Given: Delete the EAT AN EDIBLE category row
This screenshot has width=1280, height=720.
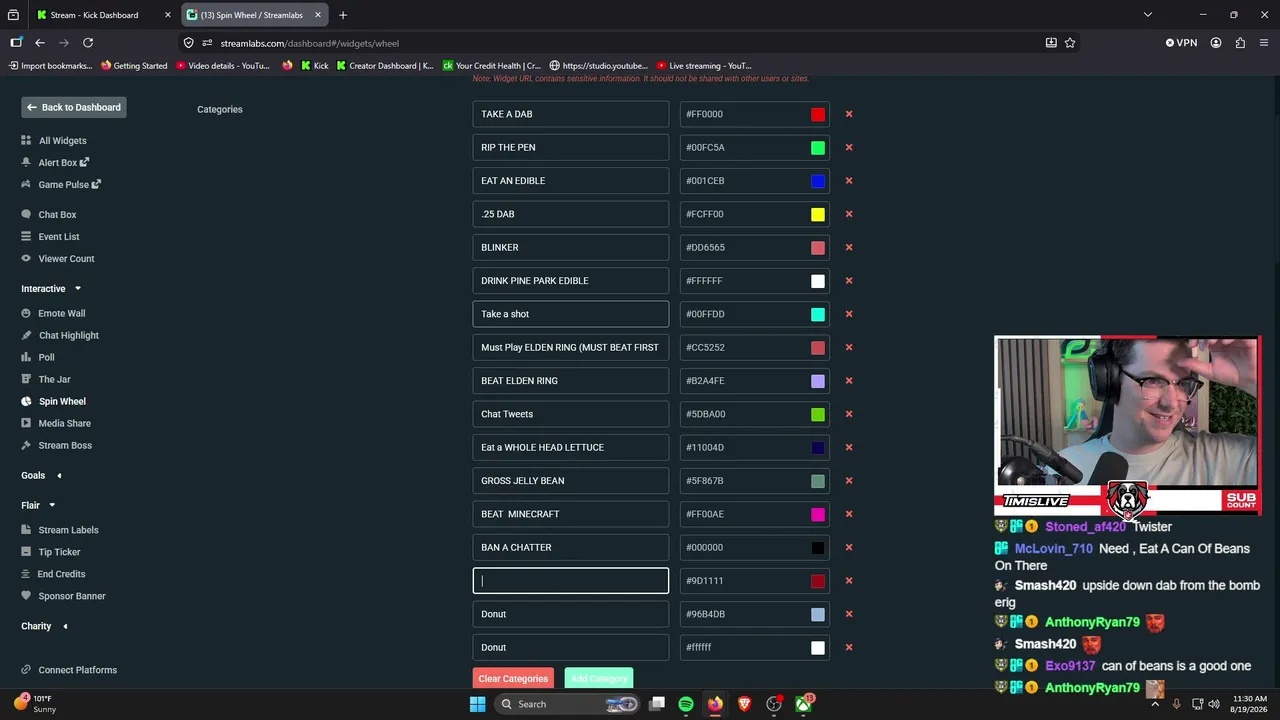Looking at the screenshot, I should coord(849,181).
